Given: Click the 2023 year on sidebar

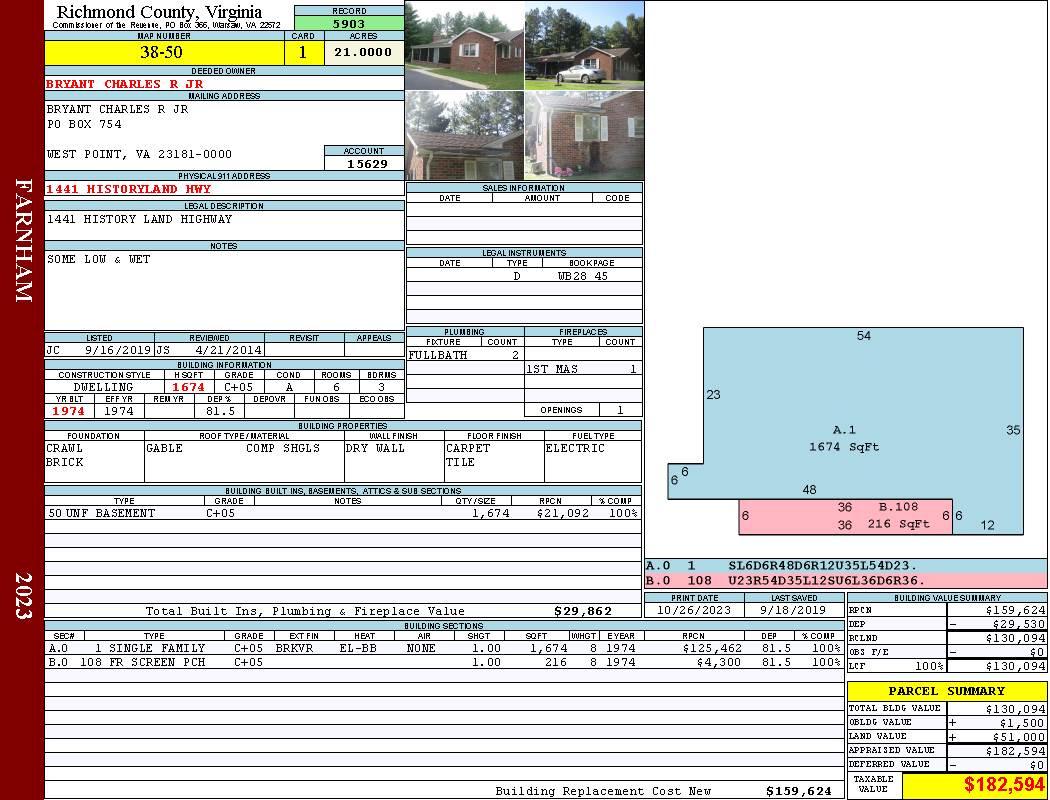Looking at the screenshot, I should coord(23,596).
